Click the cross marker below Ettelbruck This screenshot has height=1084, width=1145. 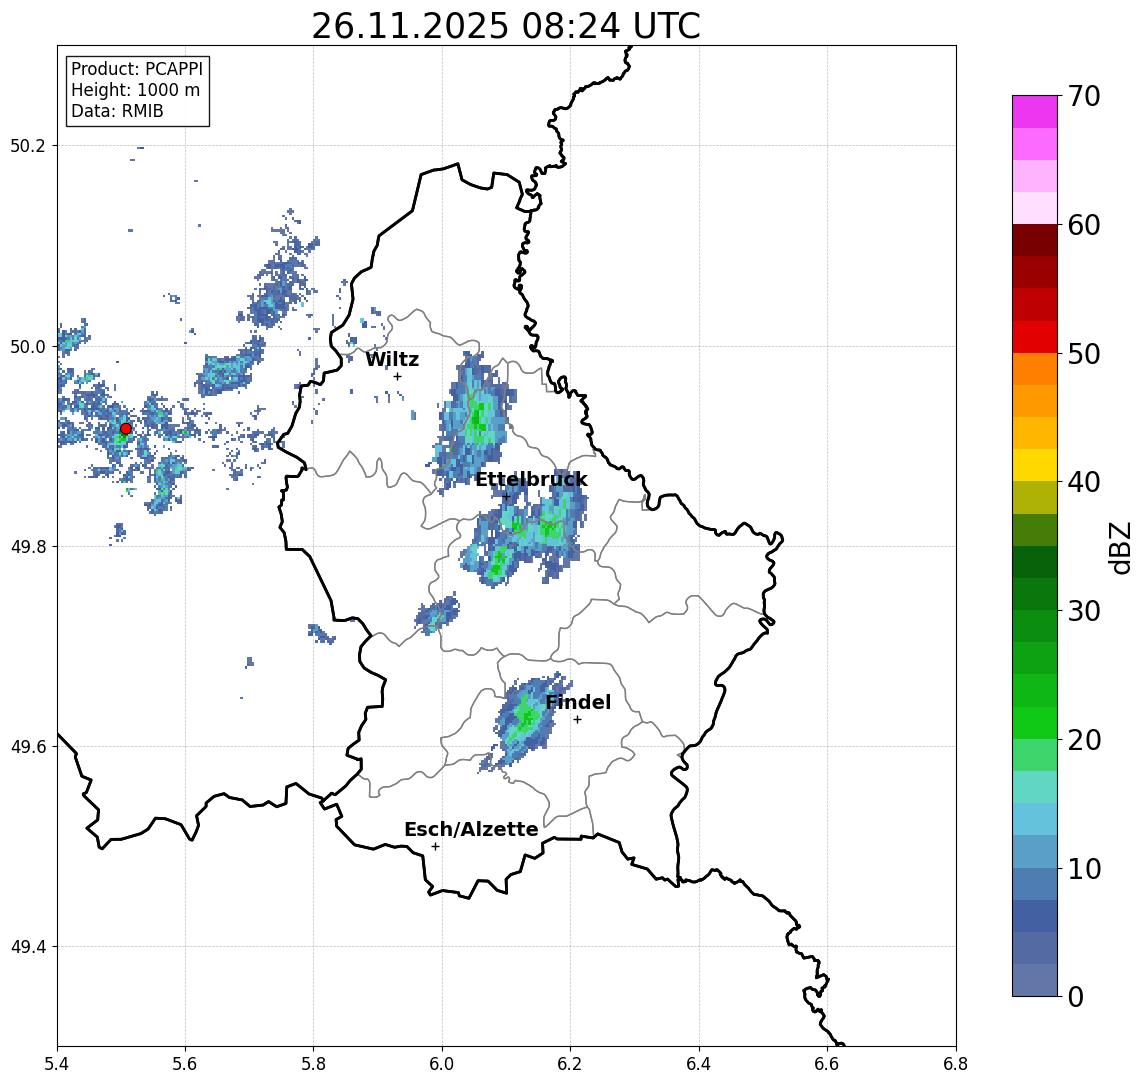[x=506, y=497]
